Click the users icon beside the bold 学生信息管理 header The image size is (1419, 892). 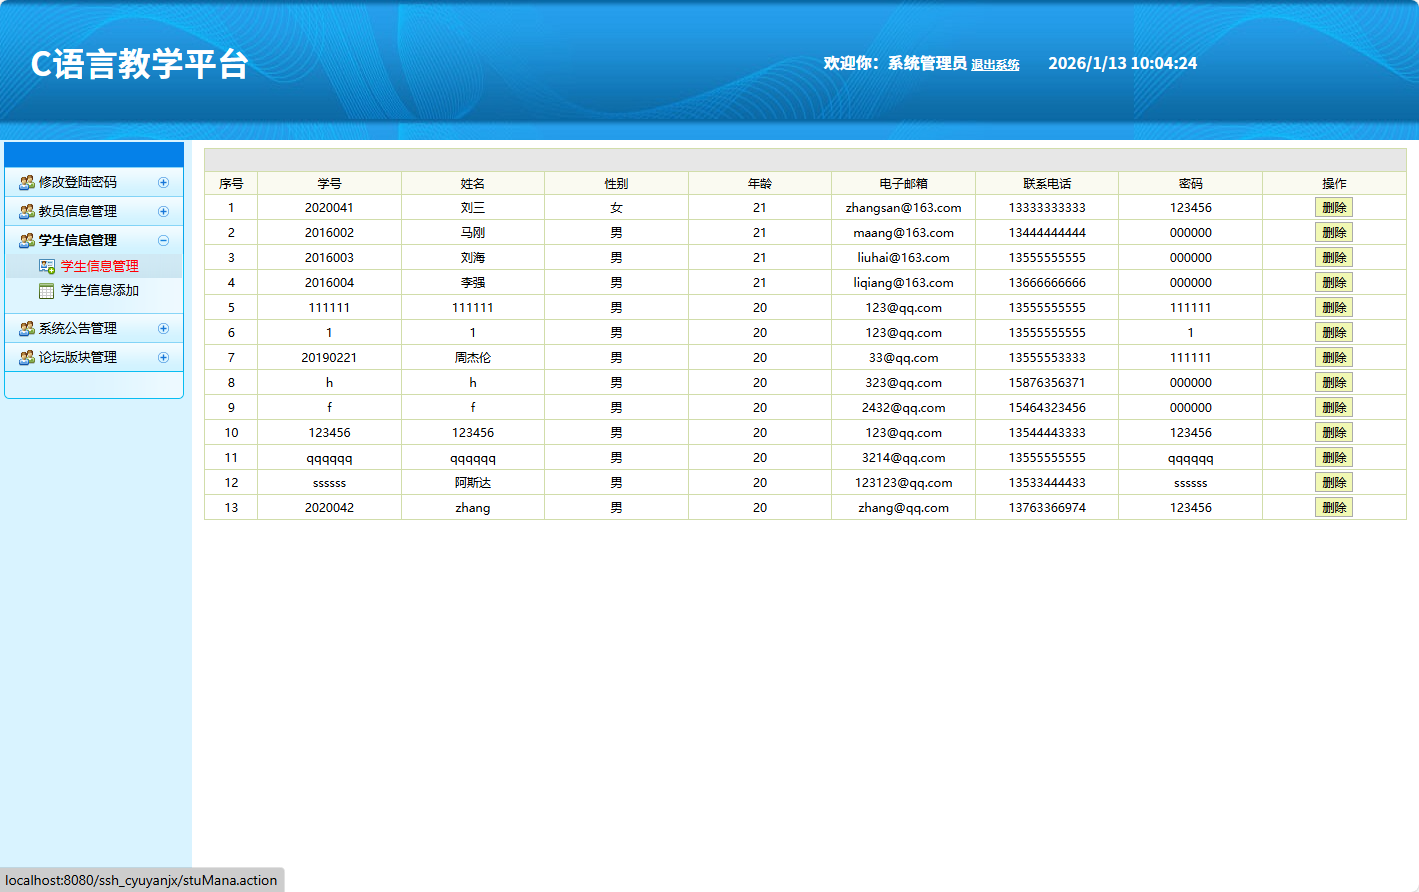(x=27, y=241)
